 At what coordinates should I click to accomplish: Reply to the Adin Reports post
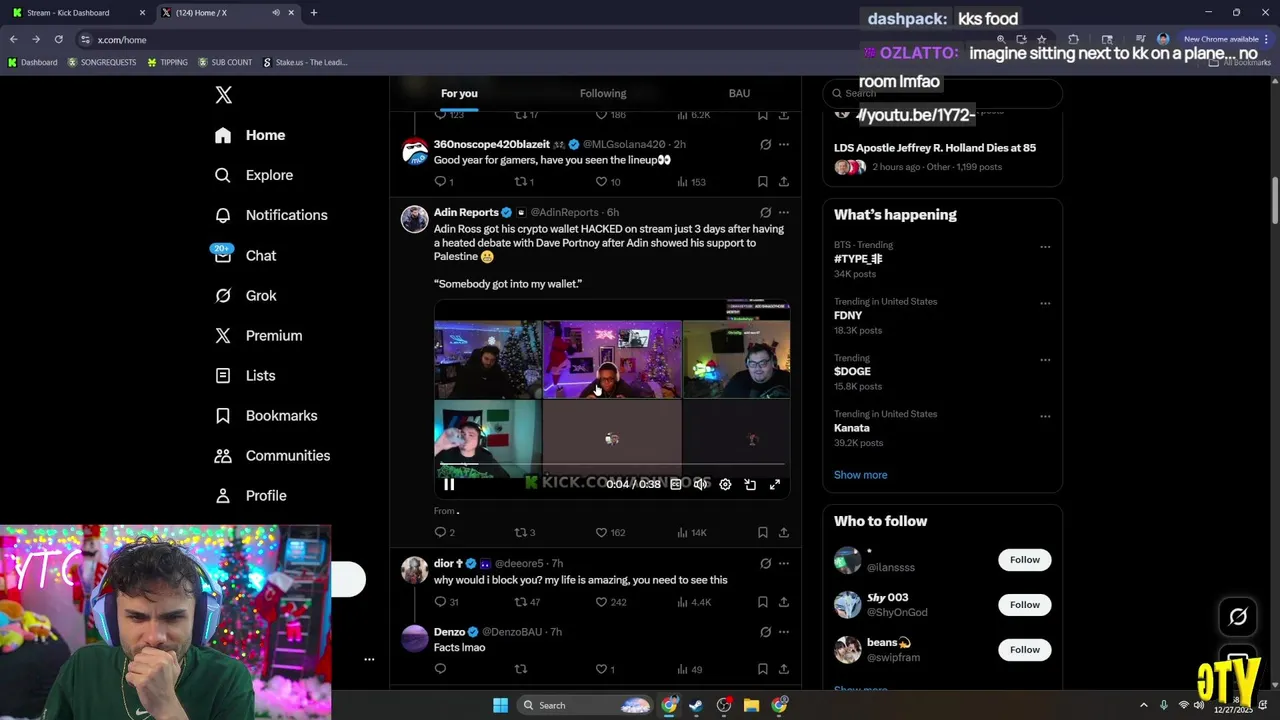coord(444,532)
